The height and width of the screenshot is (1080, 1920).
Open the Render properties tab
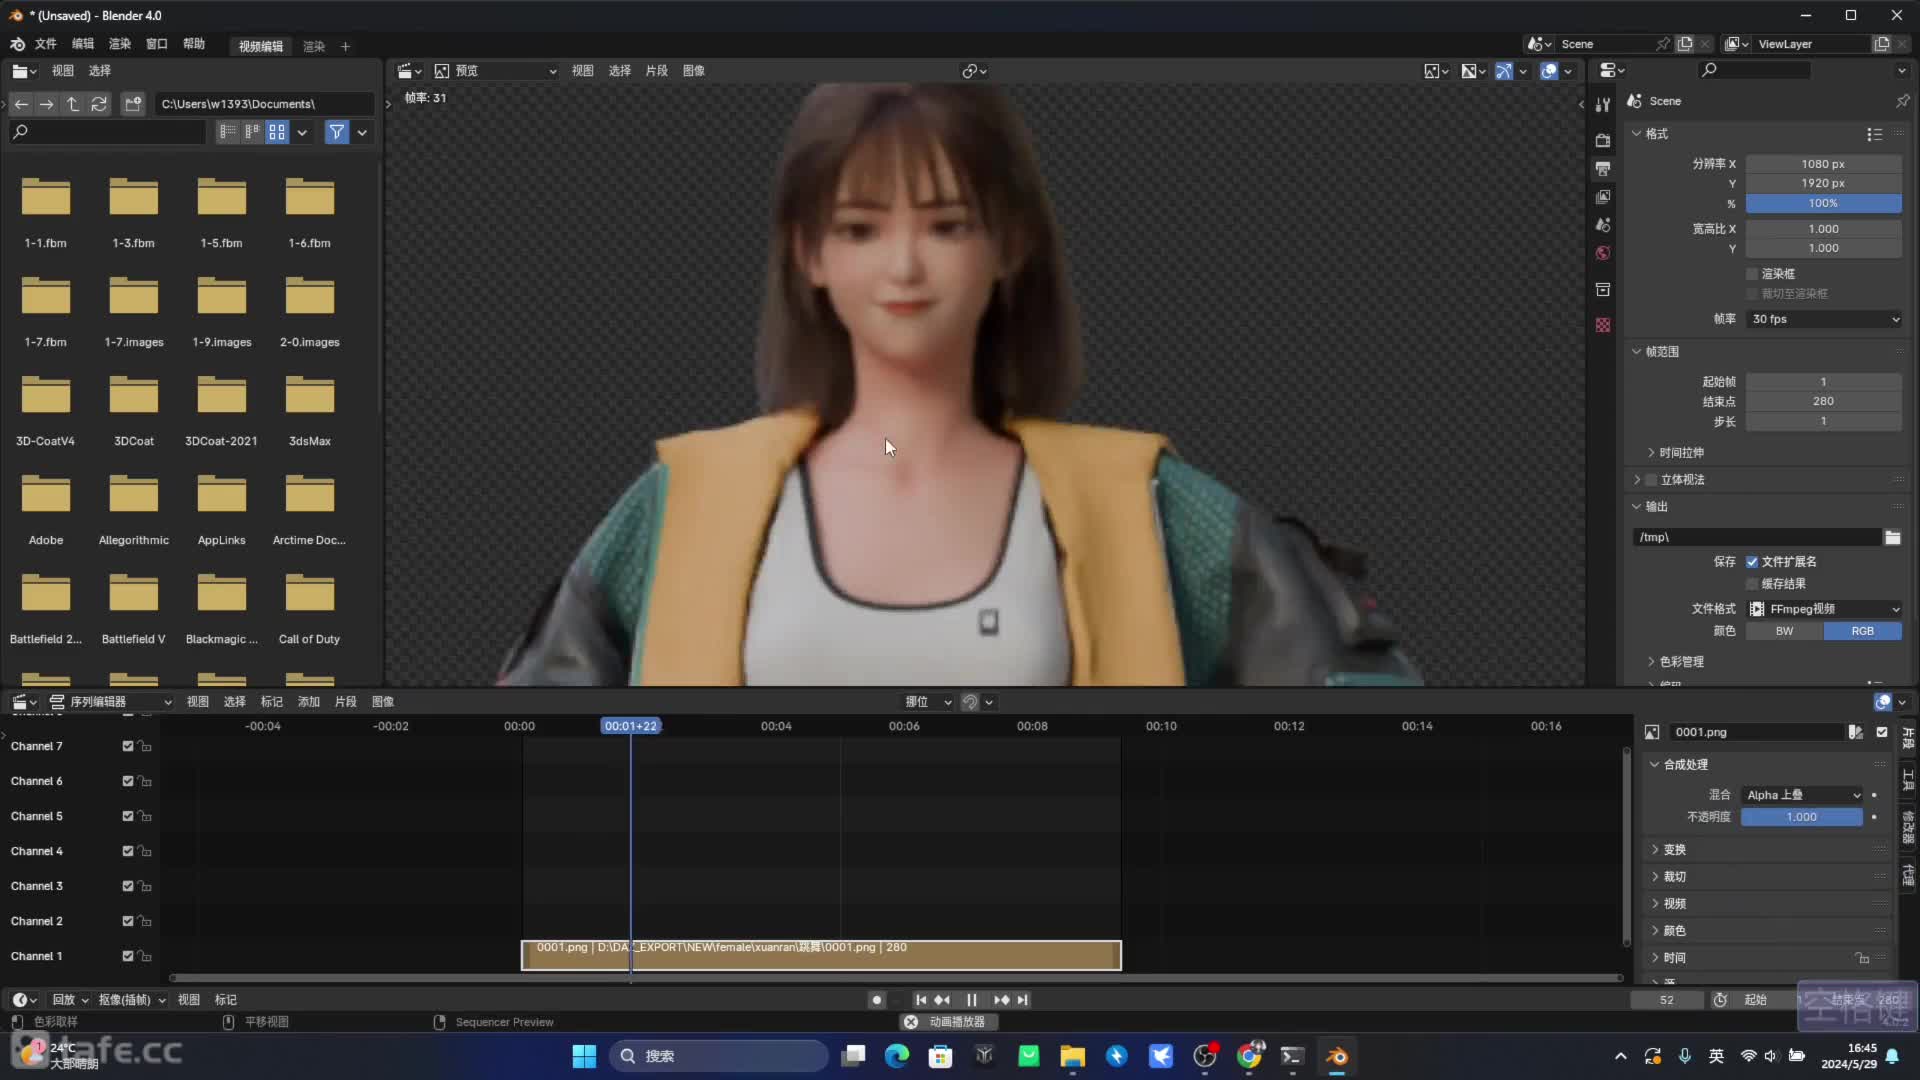click(1603, 140)
